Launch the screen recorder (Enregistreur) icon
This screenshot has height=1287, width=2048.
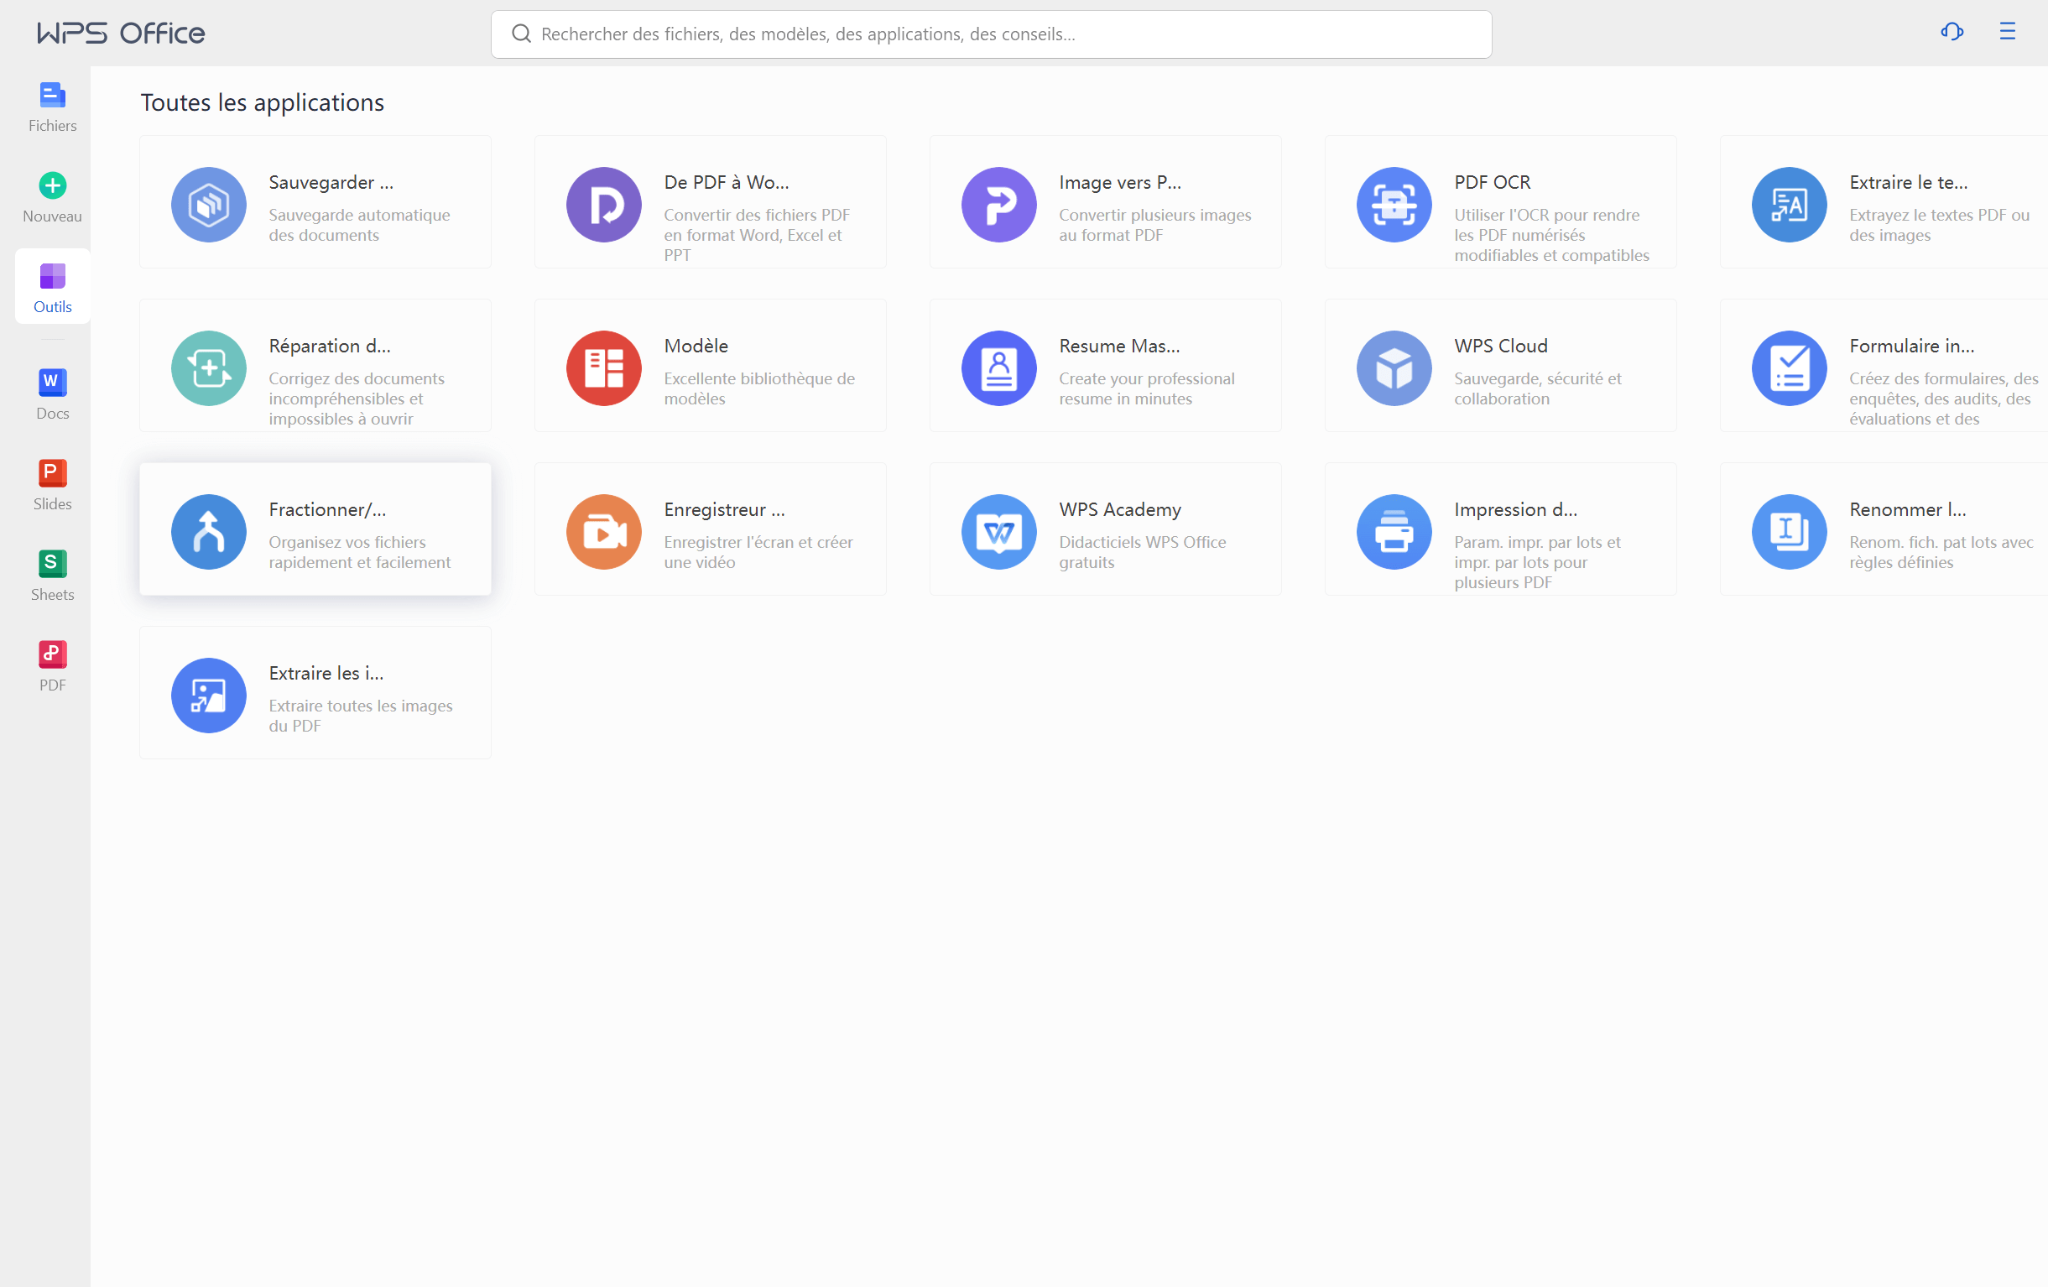(x=603, y=532)
